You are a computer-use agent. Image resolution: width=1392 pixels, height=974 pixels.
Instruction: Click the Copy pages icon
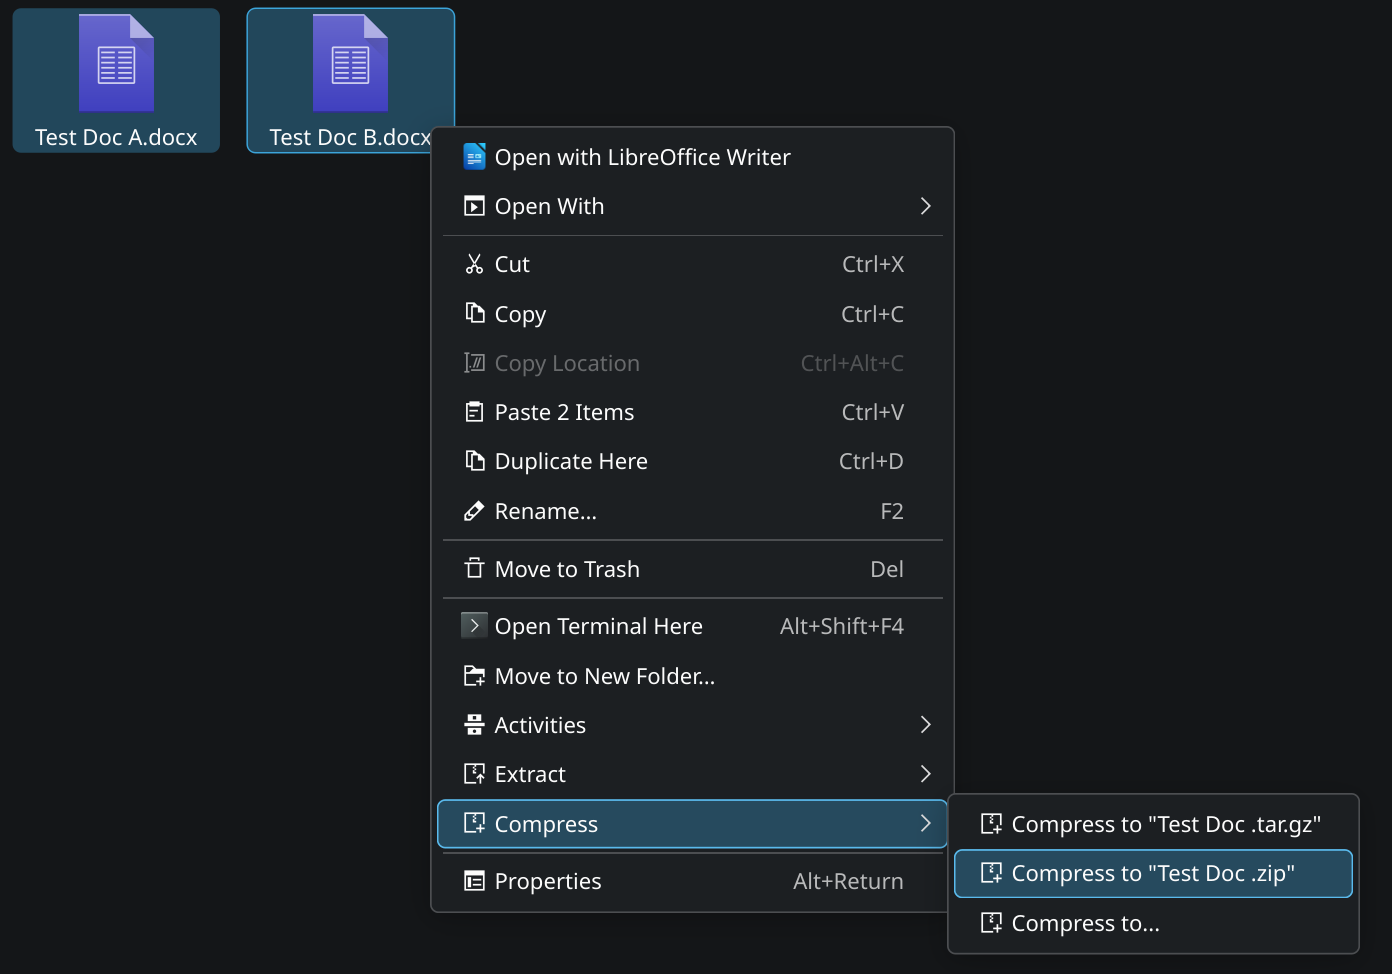click(474, 313)
